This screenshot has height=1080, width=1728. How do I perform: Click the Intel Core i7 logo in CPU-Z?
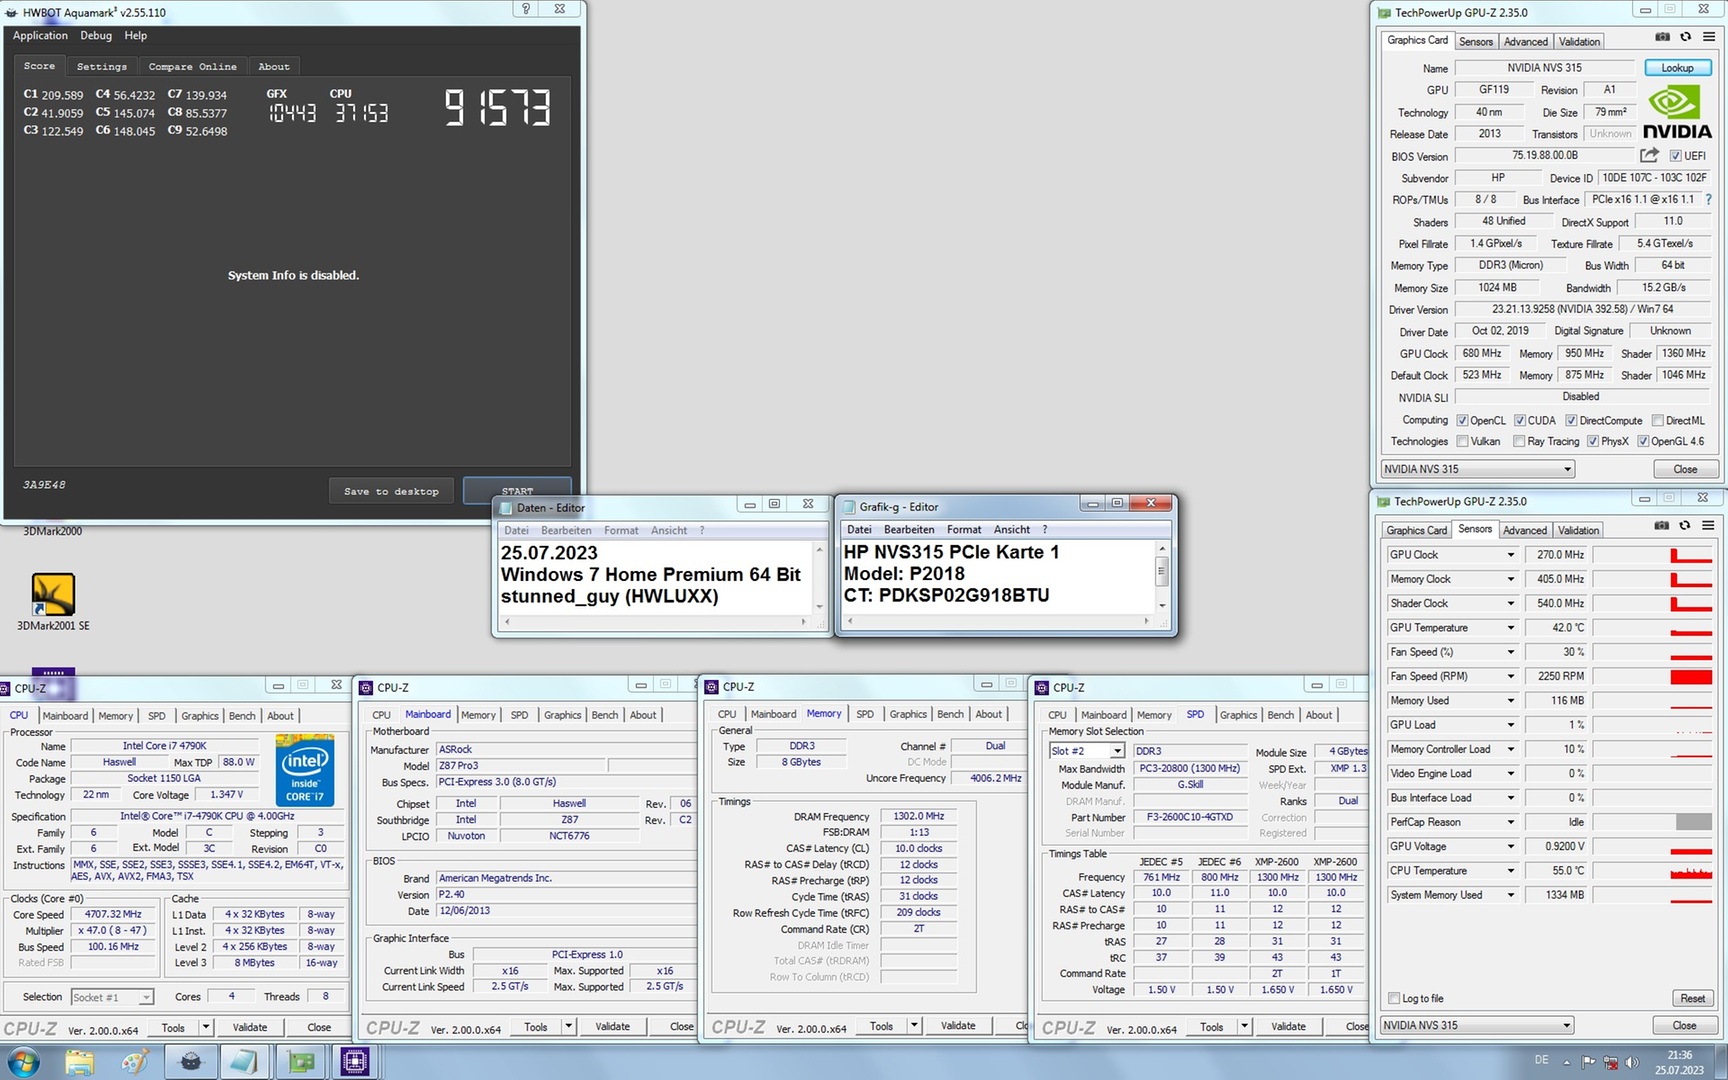(305, 770)
